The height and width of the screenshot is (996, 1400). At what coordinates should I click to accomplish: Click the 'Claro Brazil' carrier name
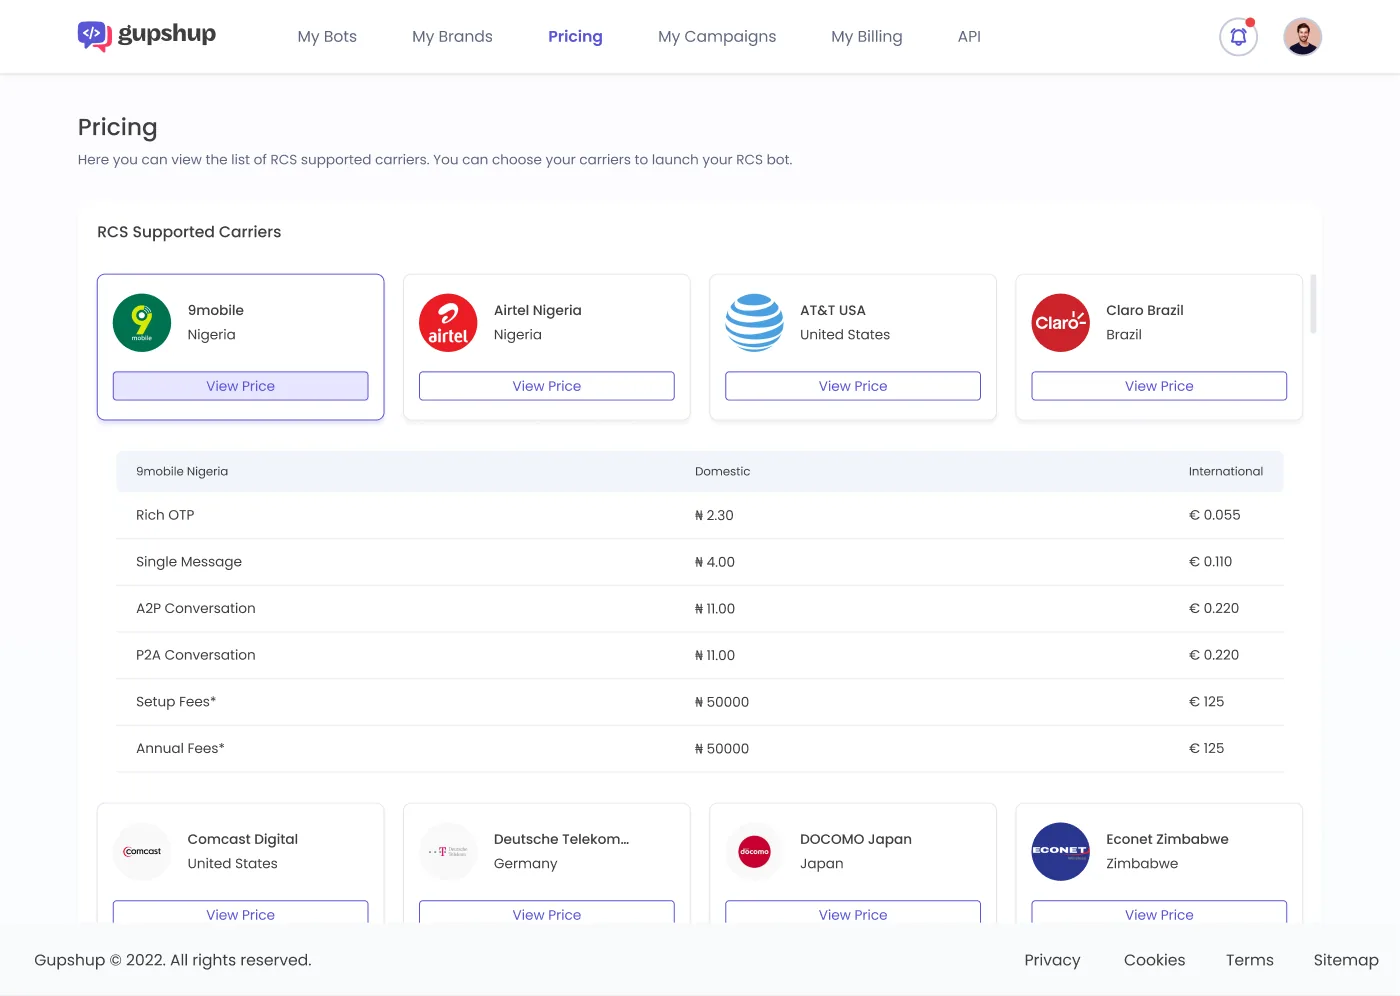pyautogui.click(x=1145, y=310)
